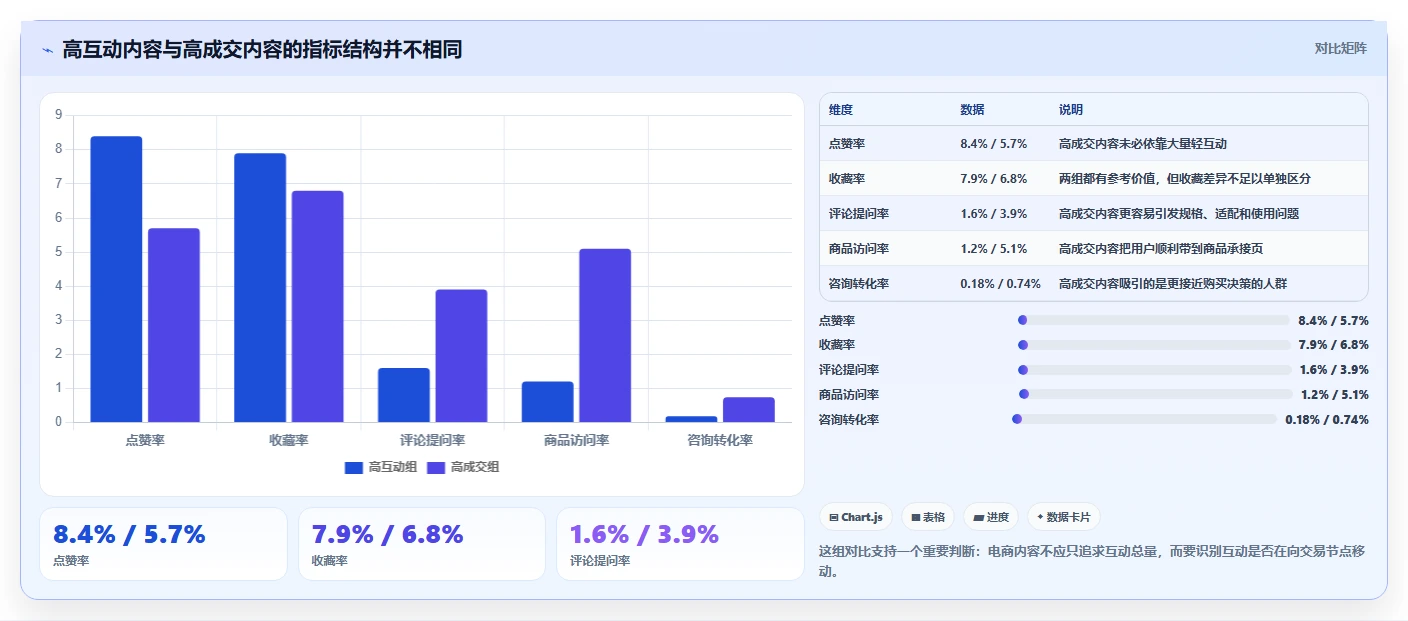
Task: Click the 说明 column header
Action: coord(1071,110)
